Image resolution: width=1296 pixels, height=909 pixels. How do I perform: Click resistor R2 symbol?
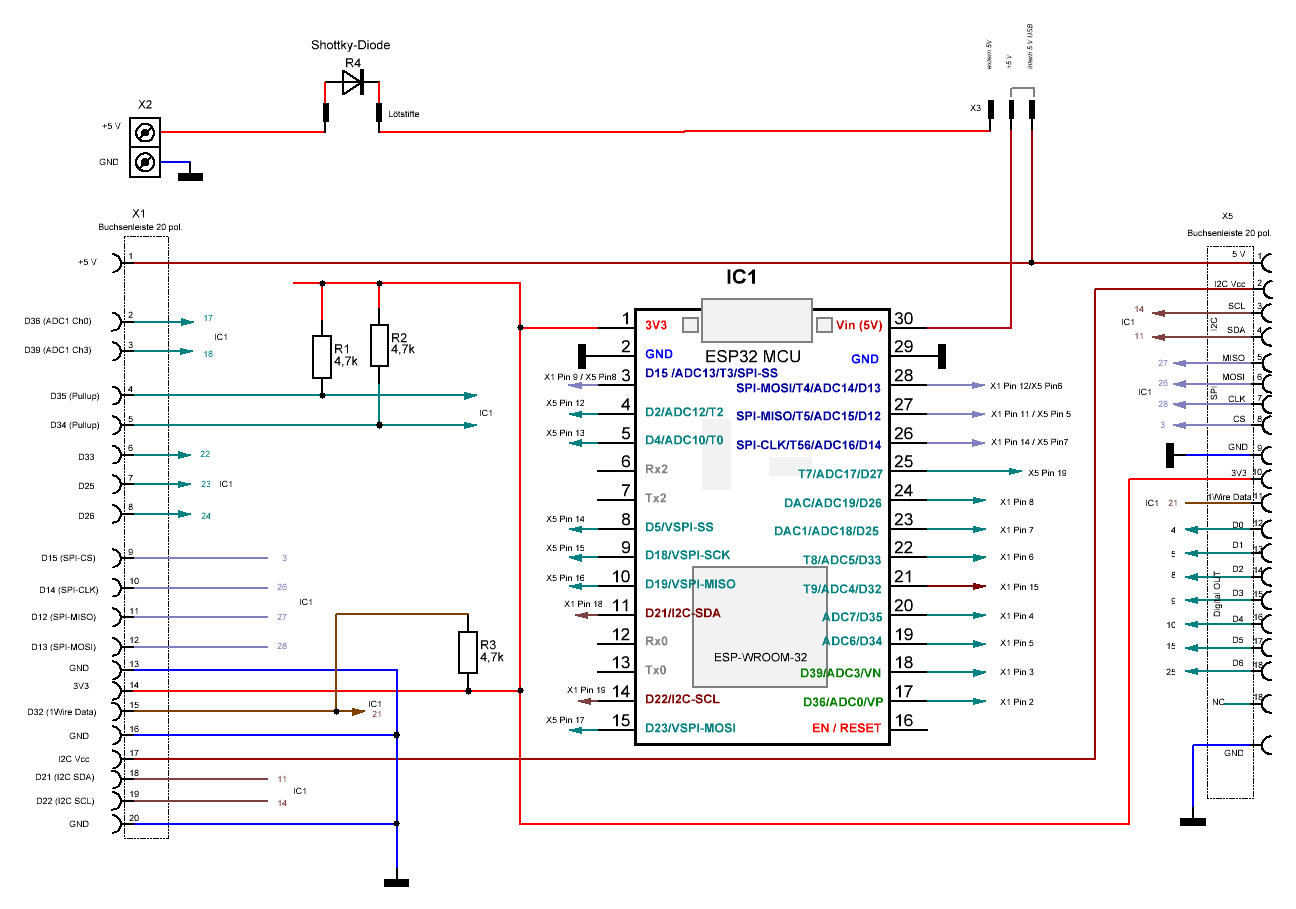point(378,345)
